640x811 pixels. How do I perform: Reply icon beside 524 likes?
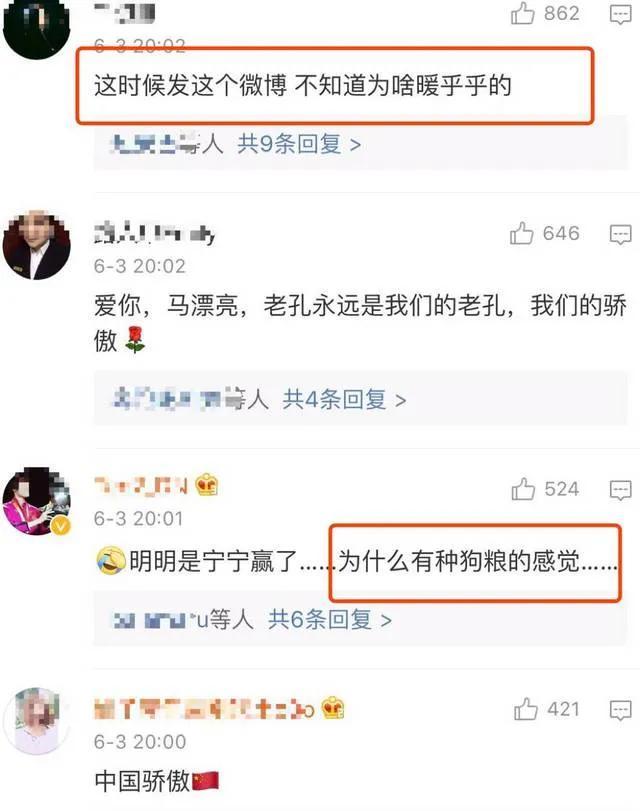point(620,490)
